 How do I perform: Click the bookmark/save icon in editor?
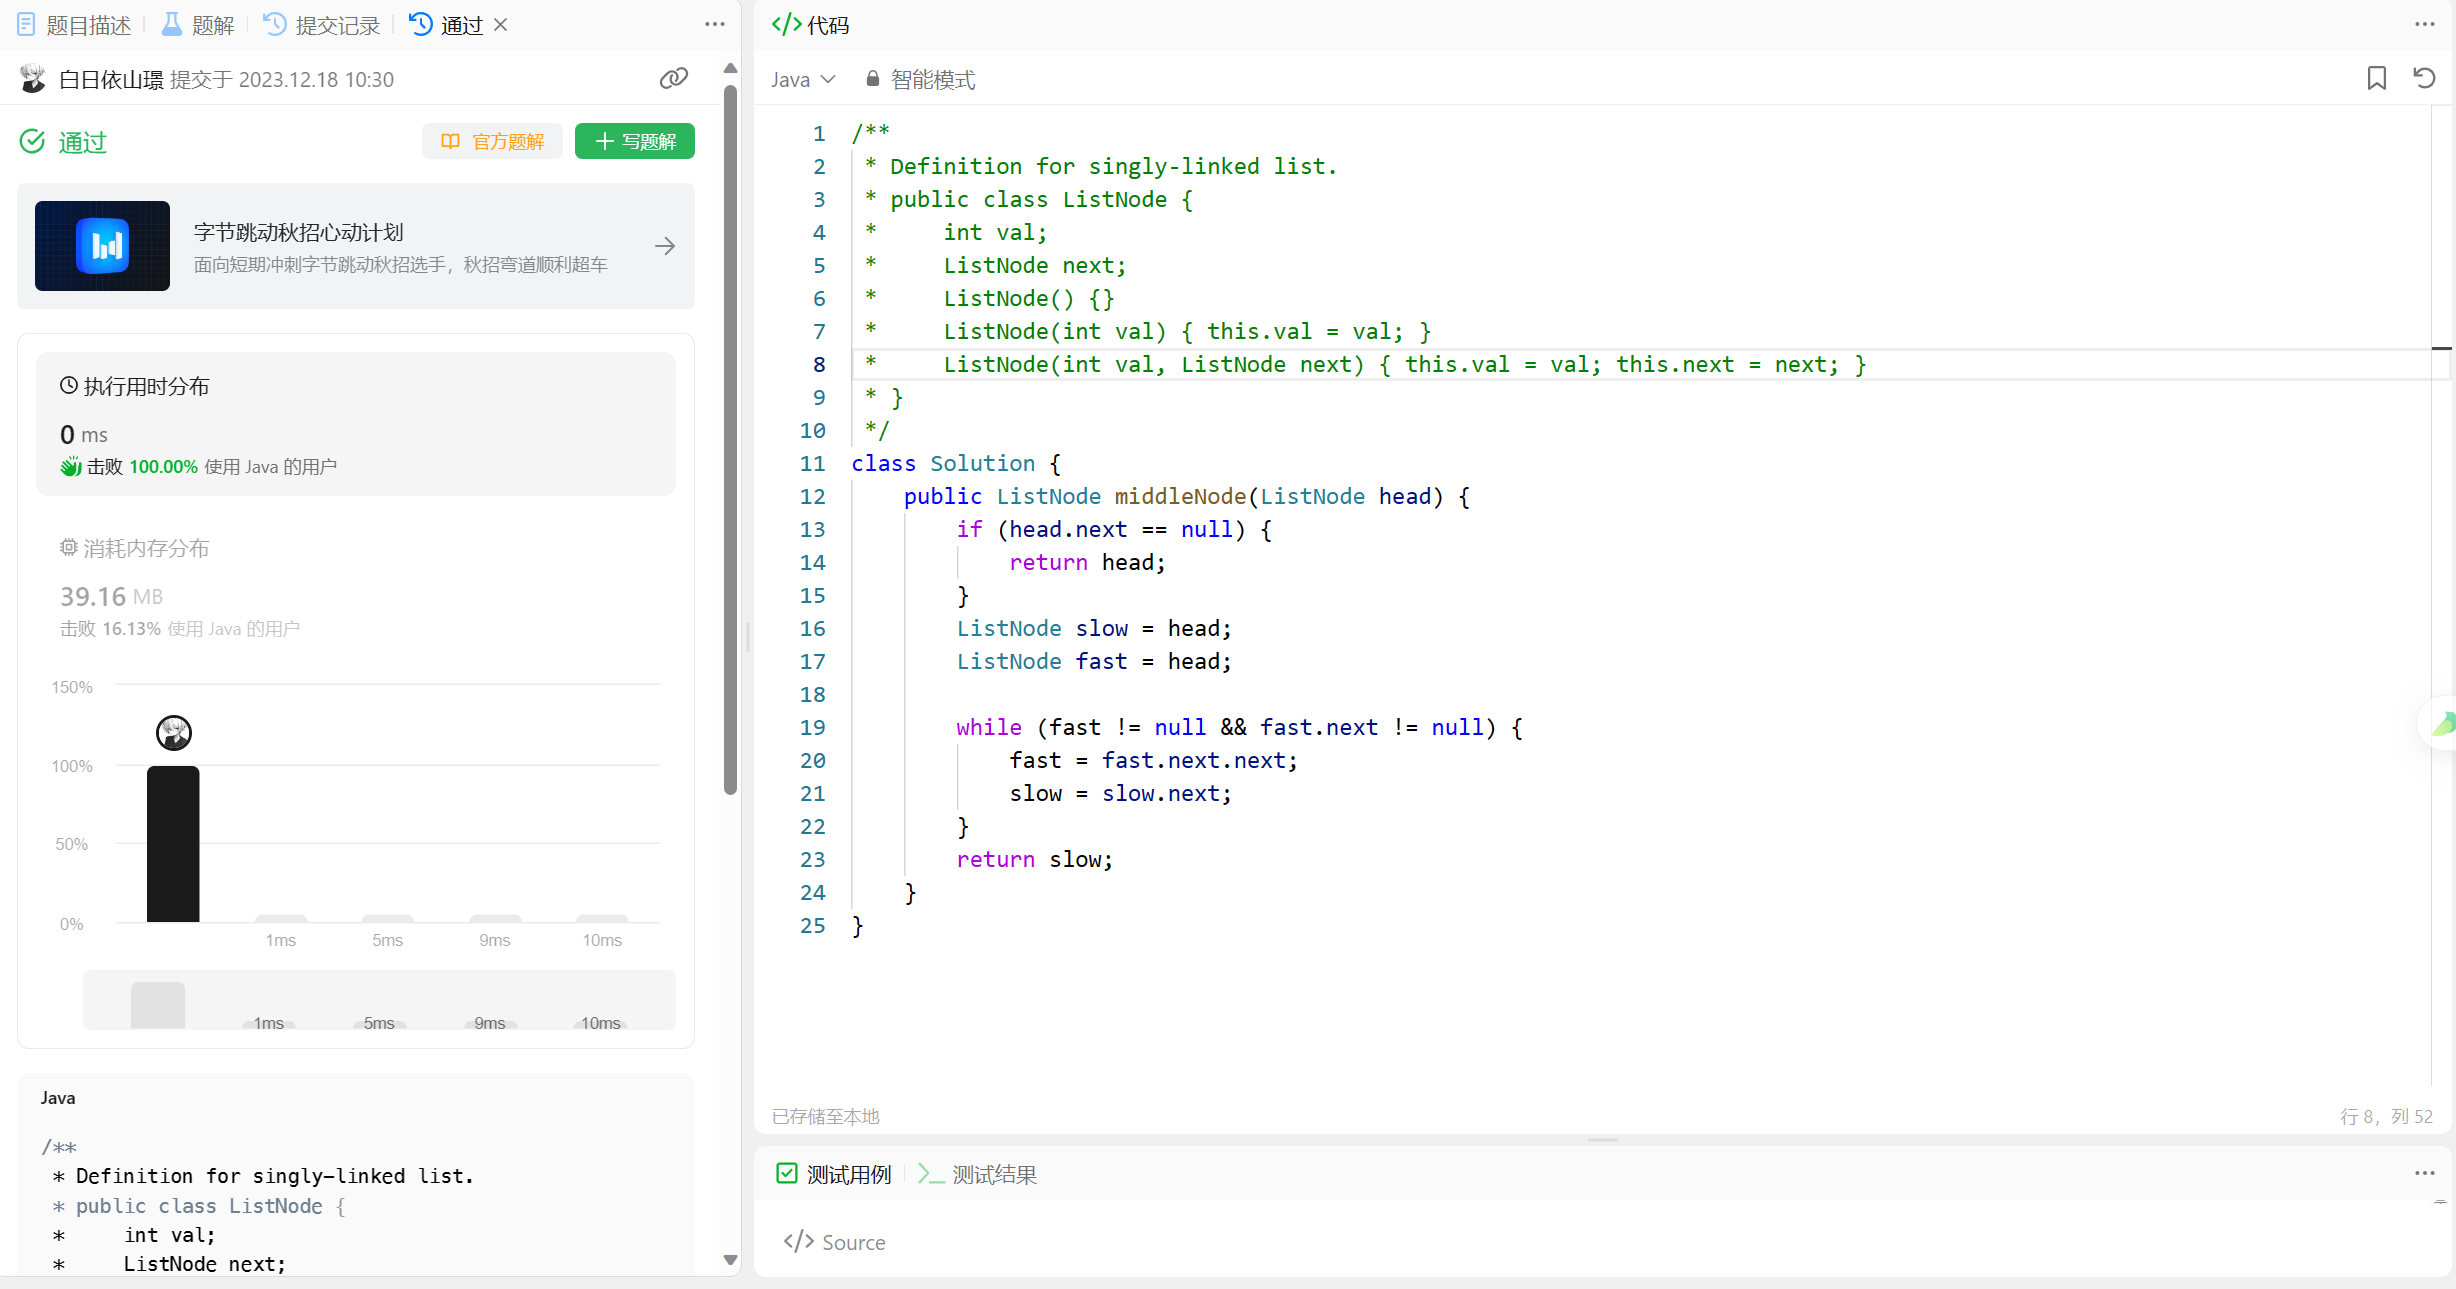click(x=2376, y=80)
